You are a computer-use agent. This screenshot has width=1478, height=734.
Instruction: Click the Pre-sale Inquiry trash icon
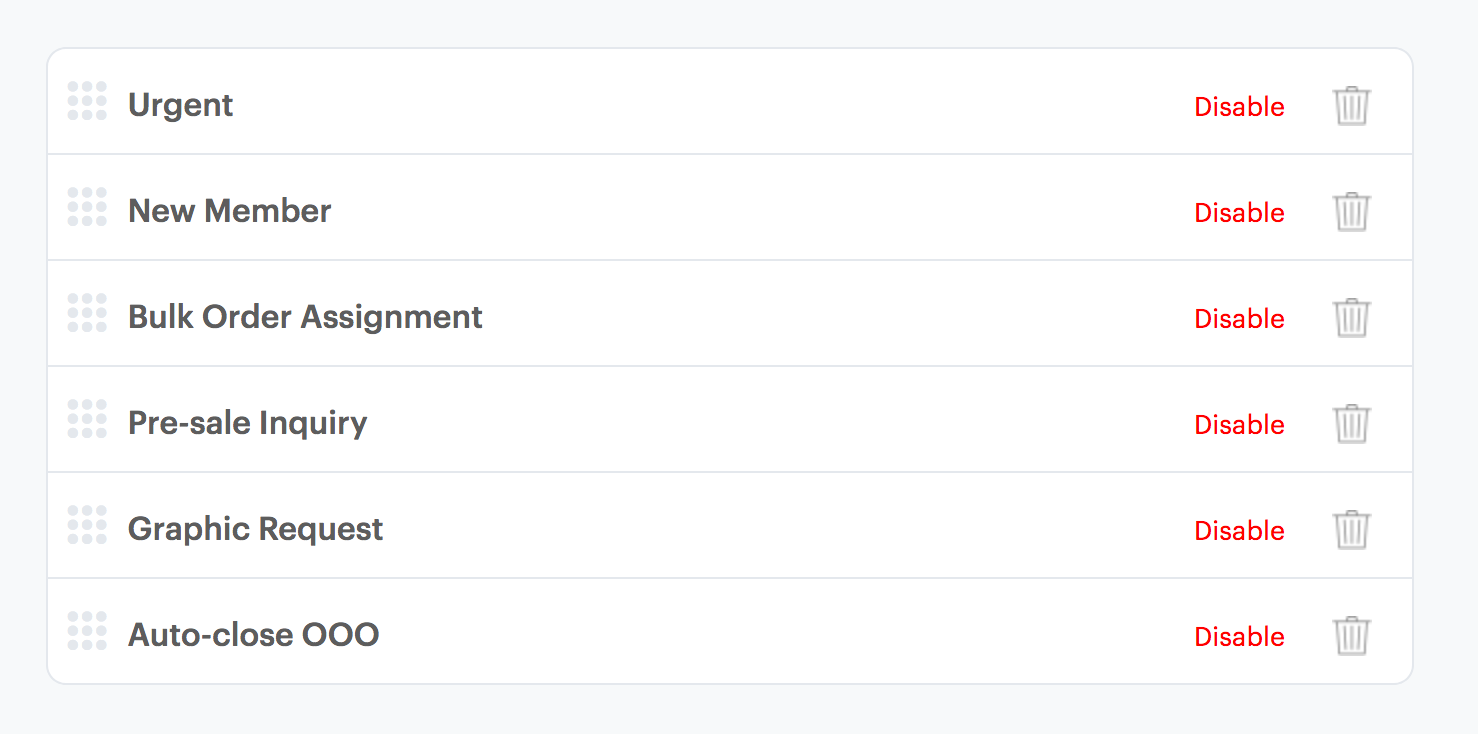coord(1352,424)
